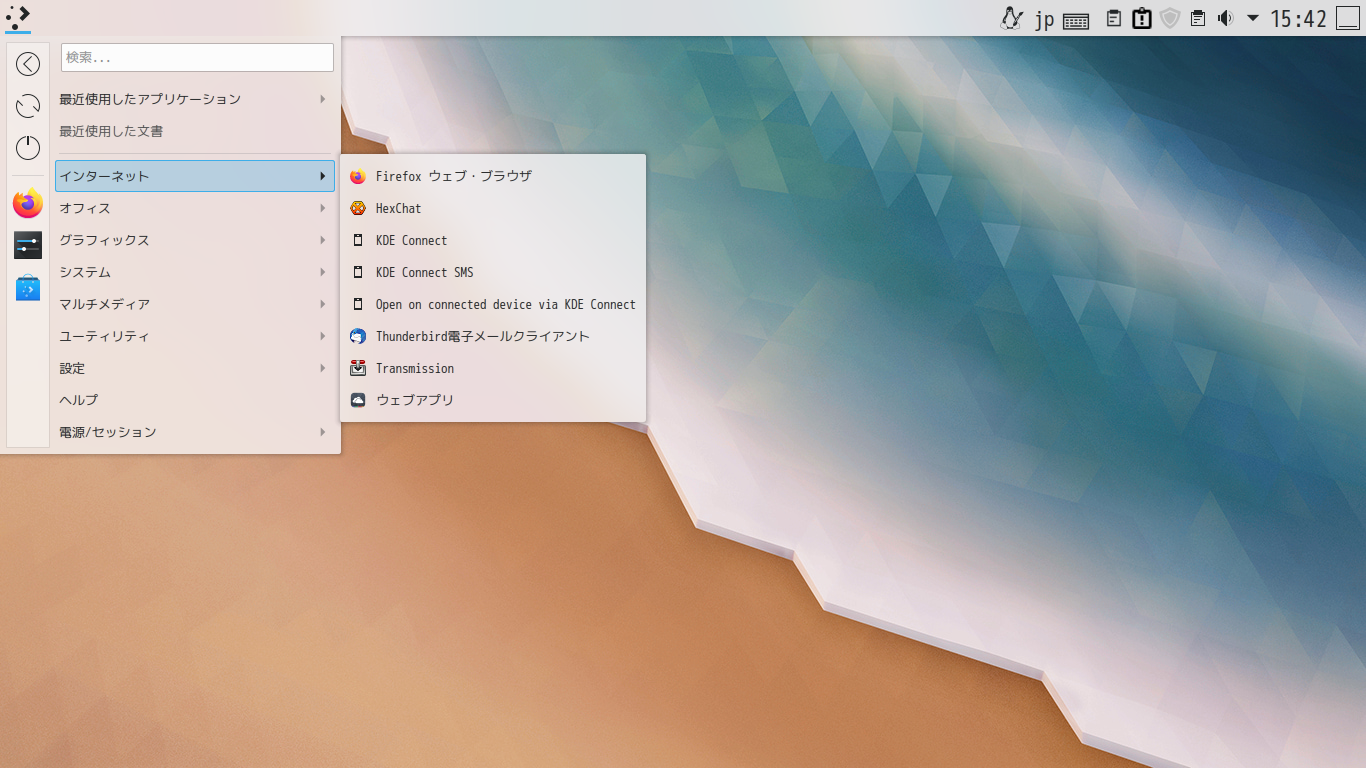Launch HexChat from the submenu

[x=493, y=208]
